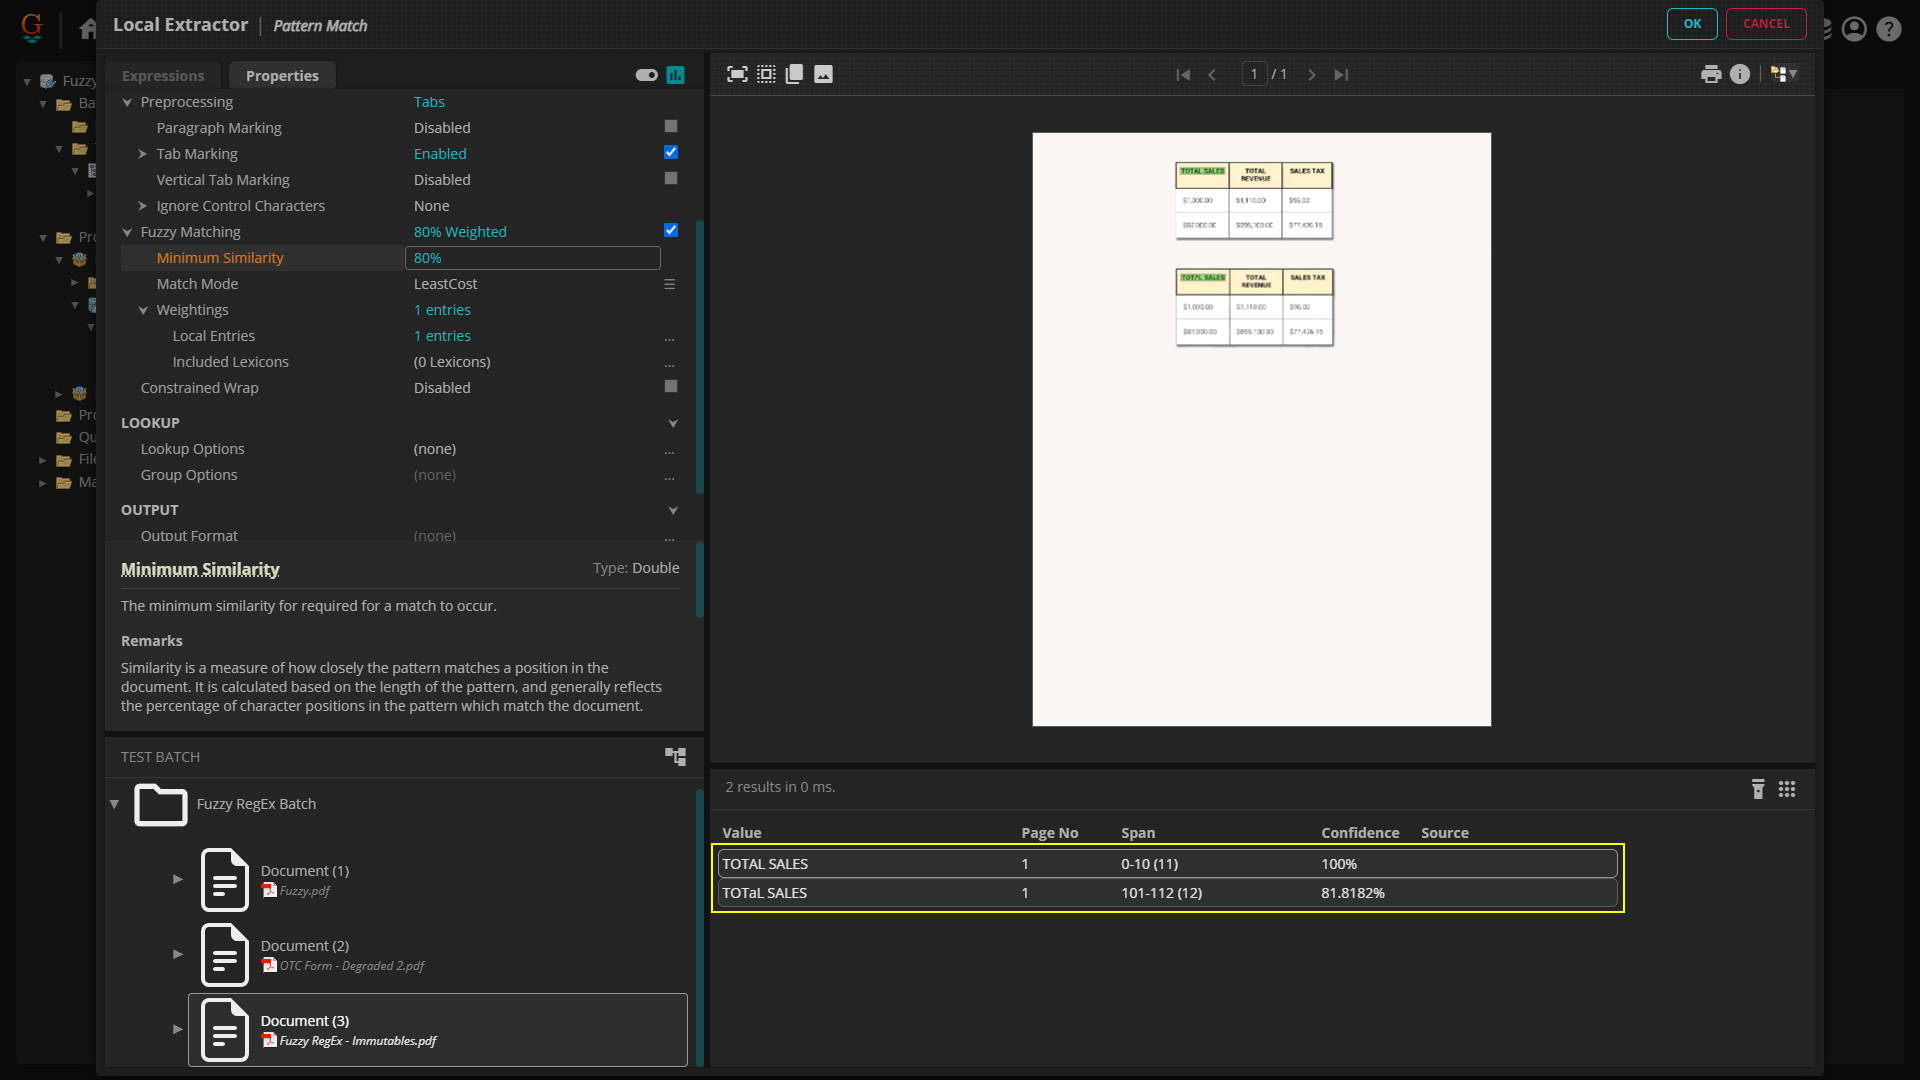Click the properties panel vertical scrollbar

pos(699,355)
